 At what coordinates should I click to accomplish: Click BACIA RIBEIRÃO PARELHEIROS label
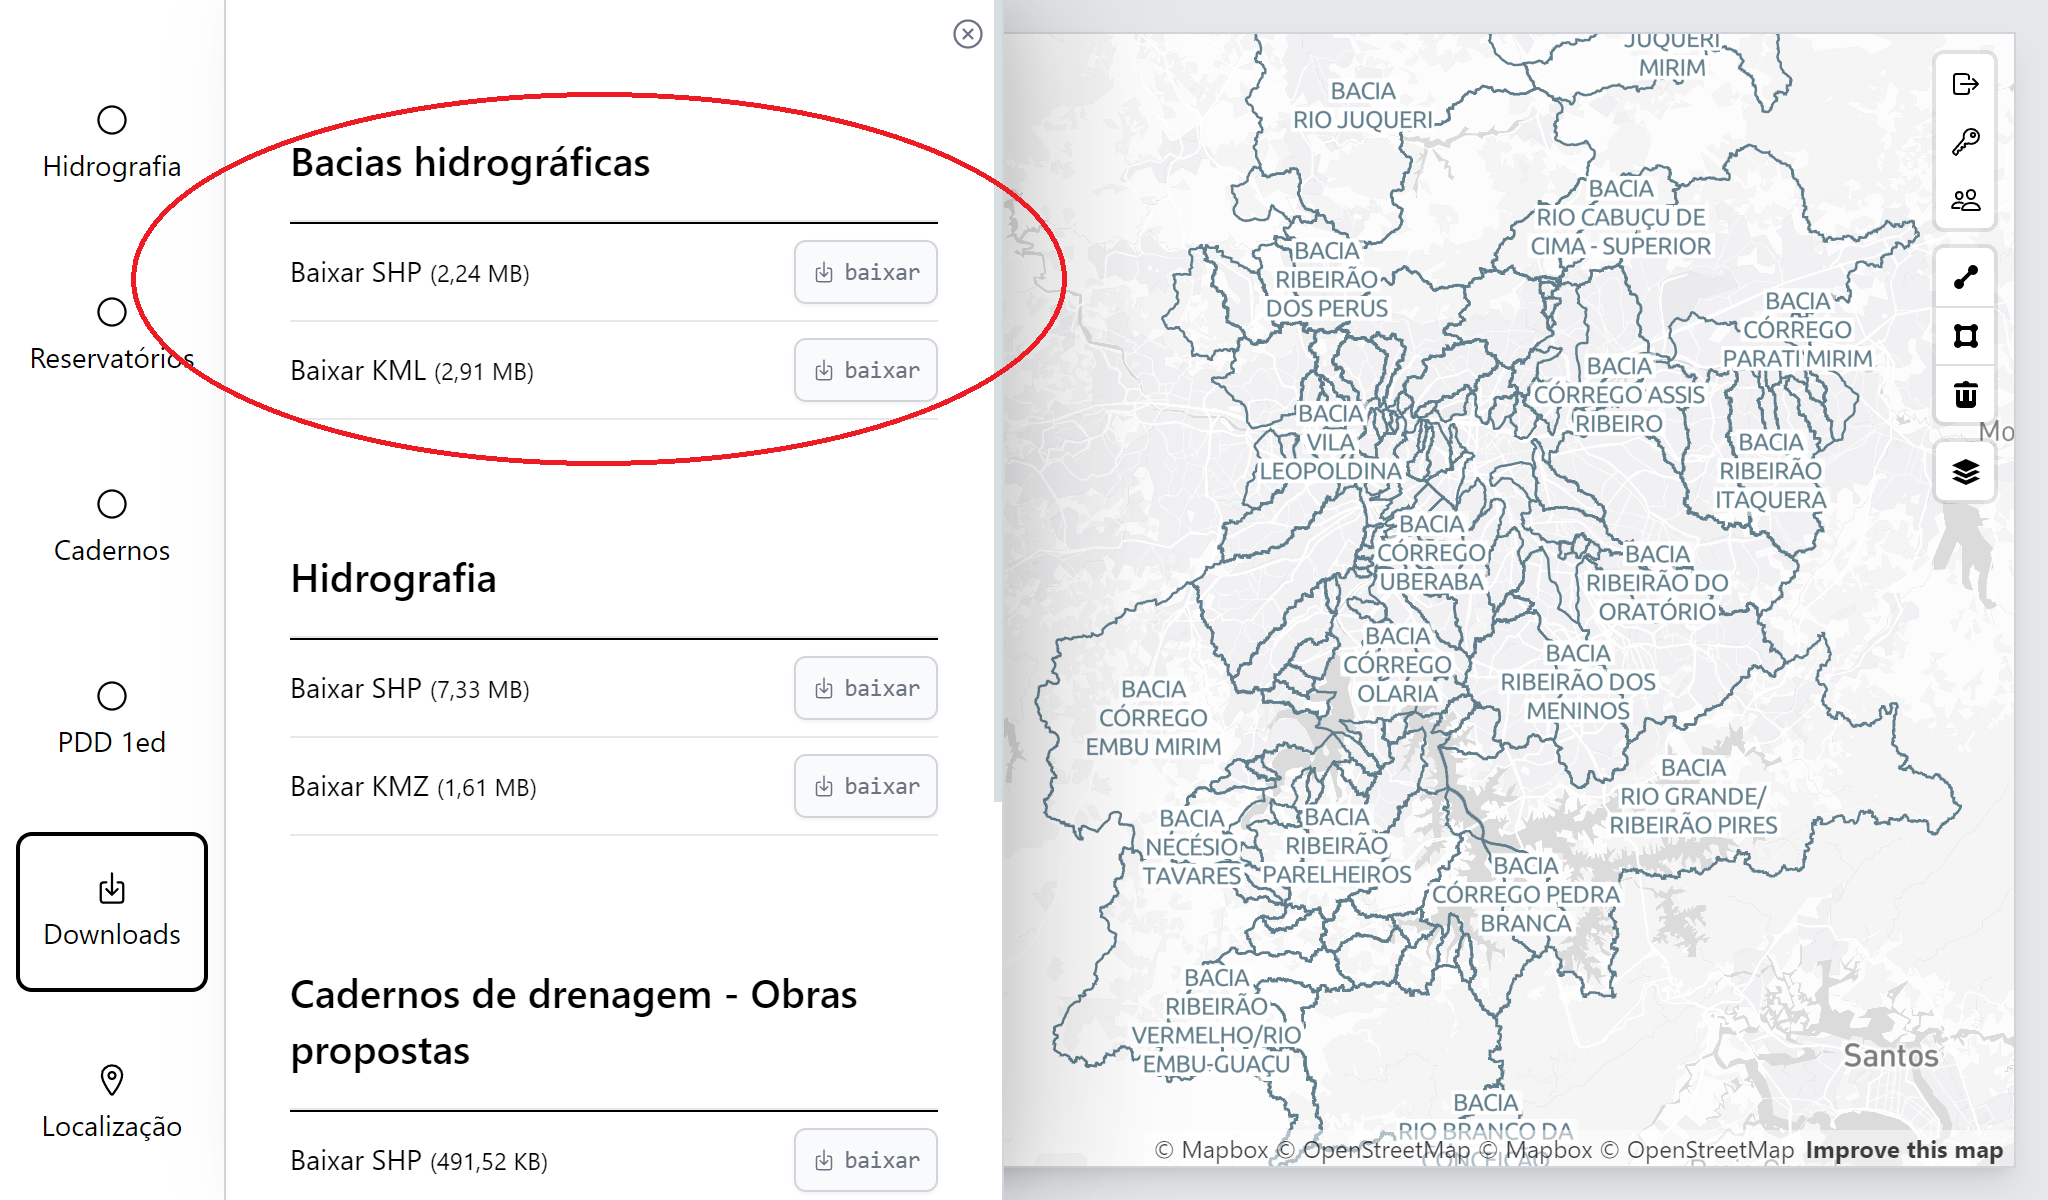click(x=1336, y=846)
